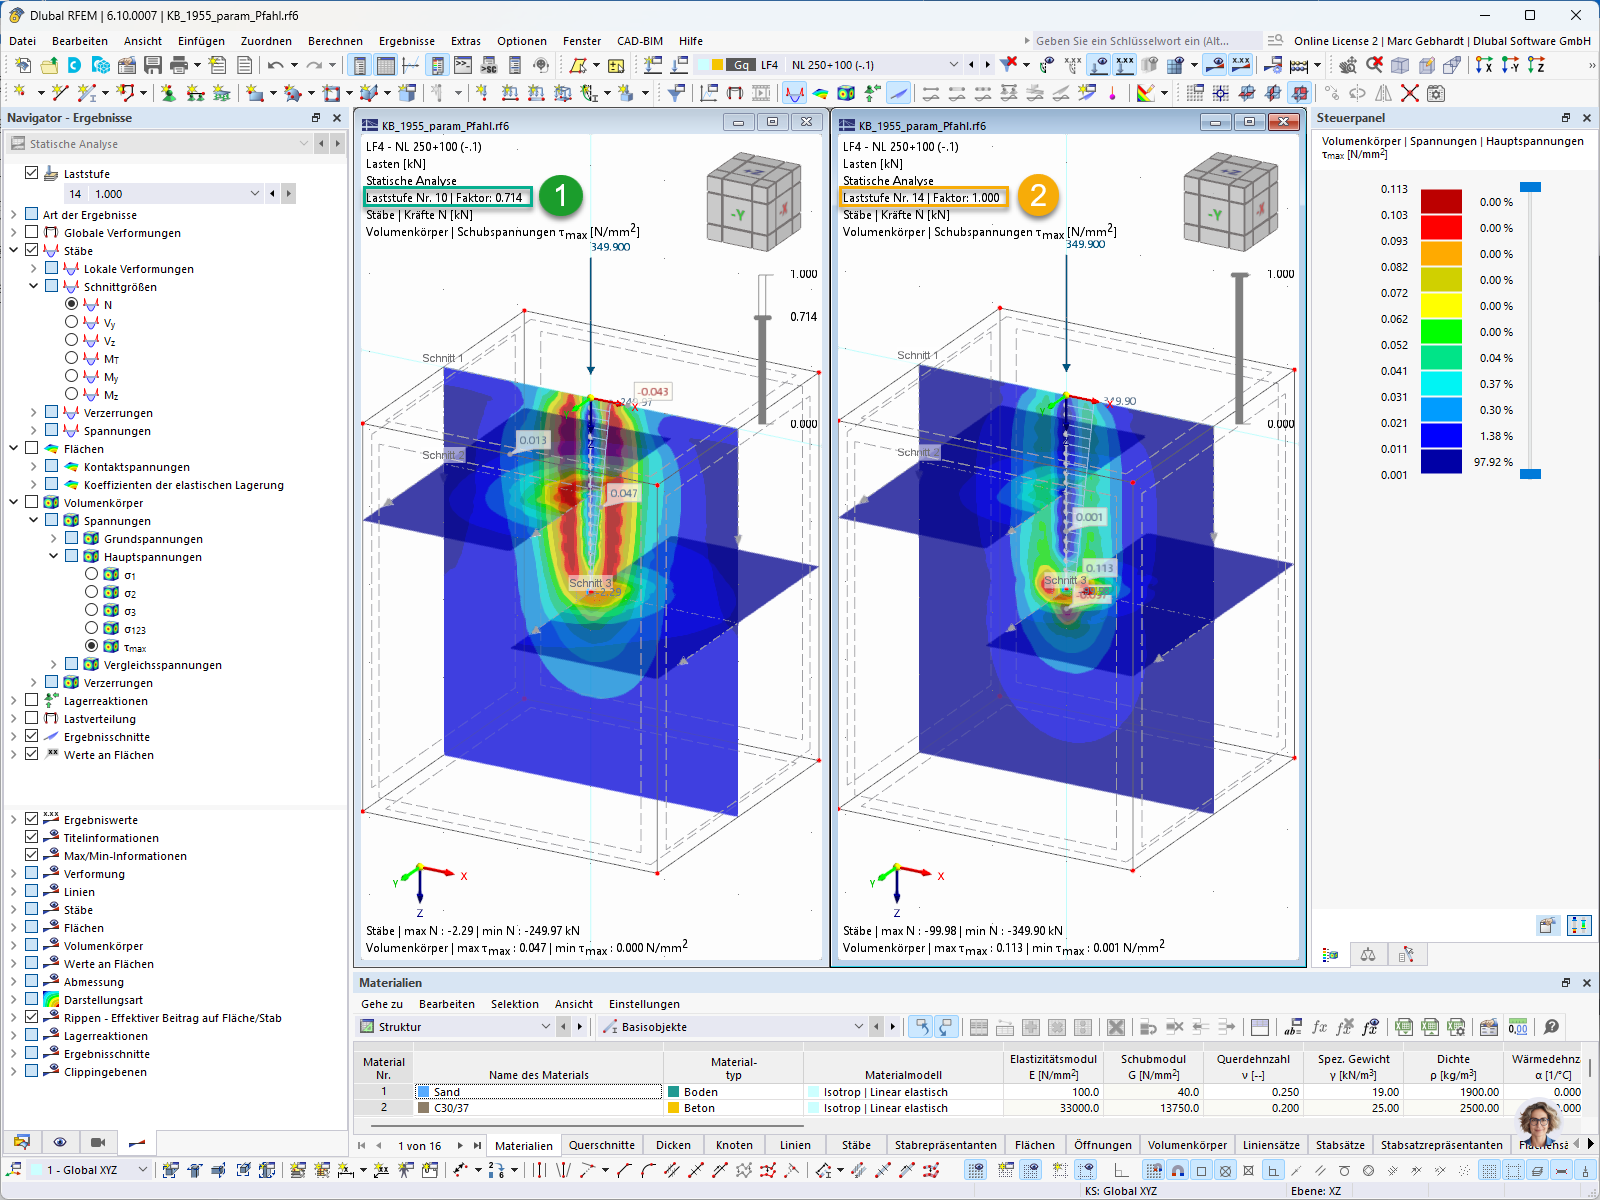Enable the Globale Verformungen checkbox
The height and width of the screenshot is (1200, 1600).
32,232
